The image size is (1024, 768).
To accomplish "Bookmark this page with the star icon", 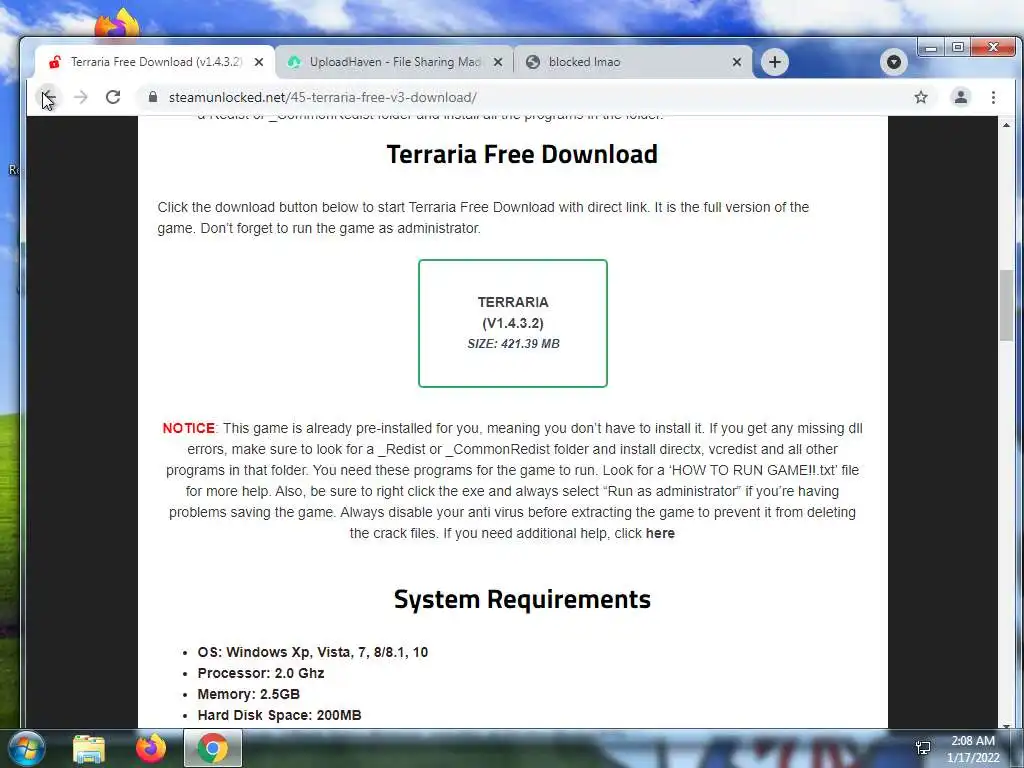I will click(x=921, y=97).
